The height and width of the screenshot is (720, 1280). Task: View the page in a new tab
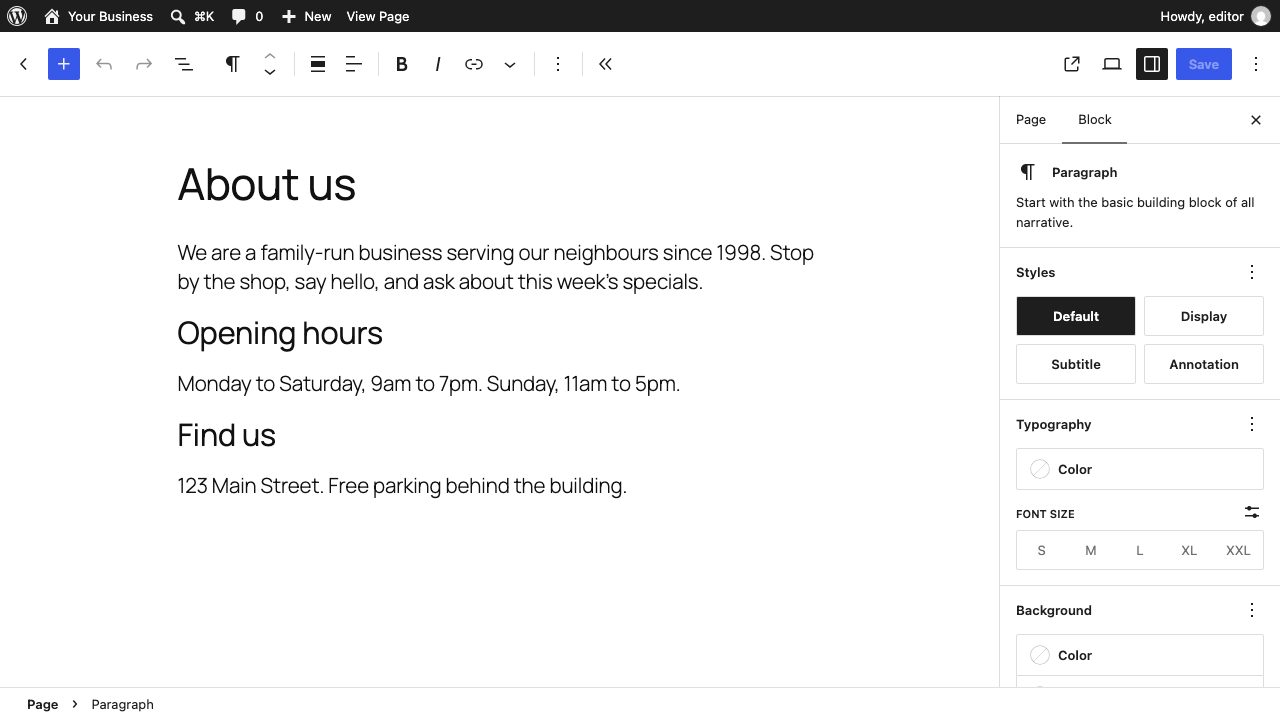[x=1072, y=64]
